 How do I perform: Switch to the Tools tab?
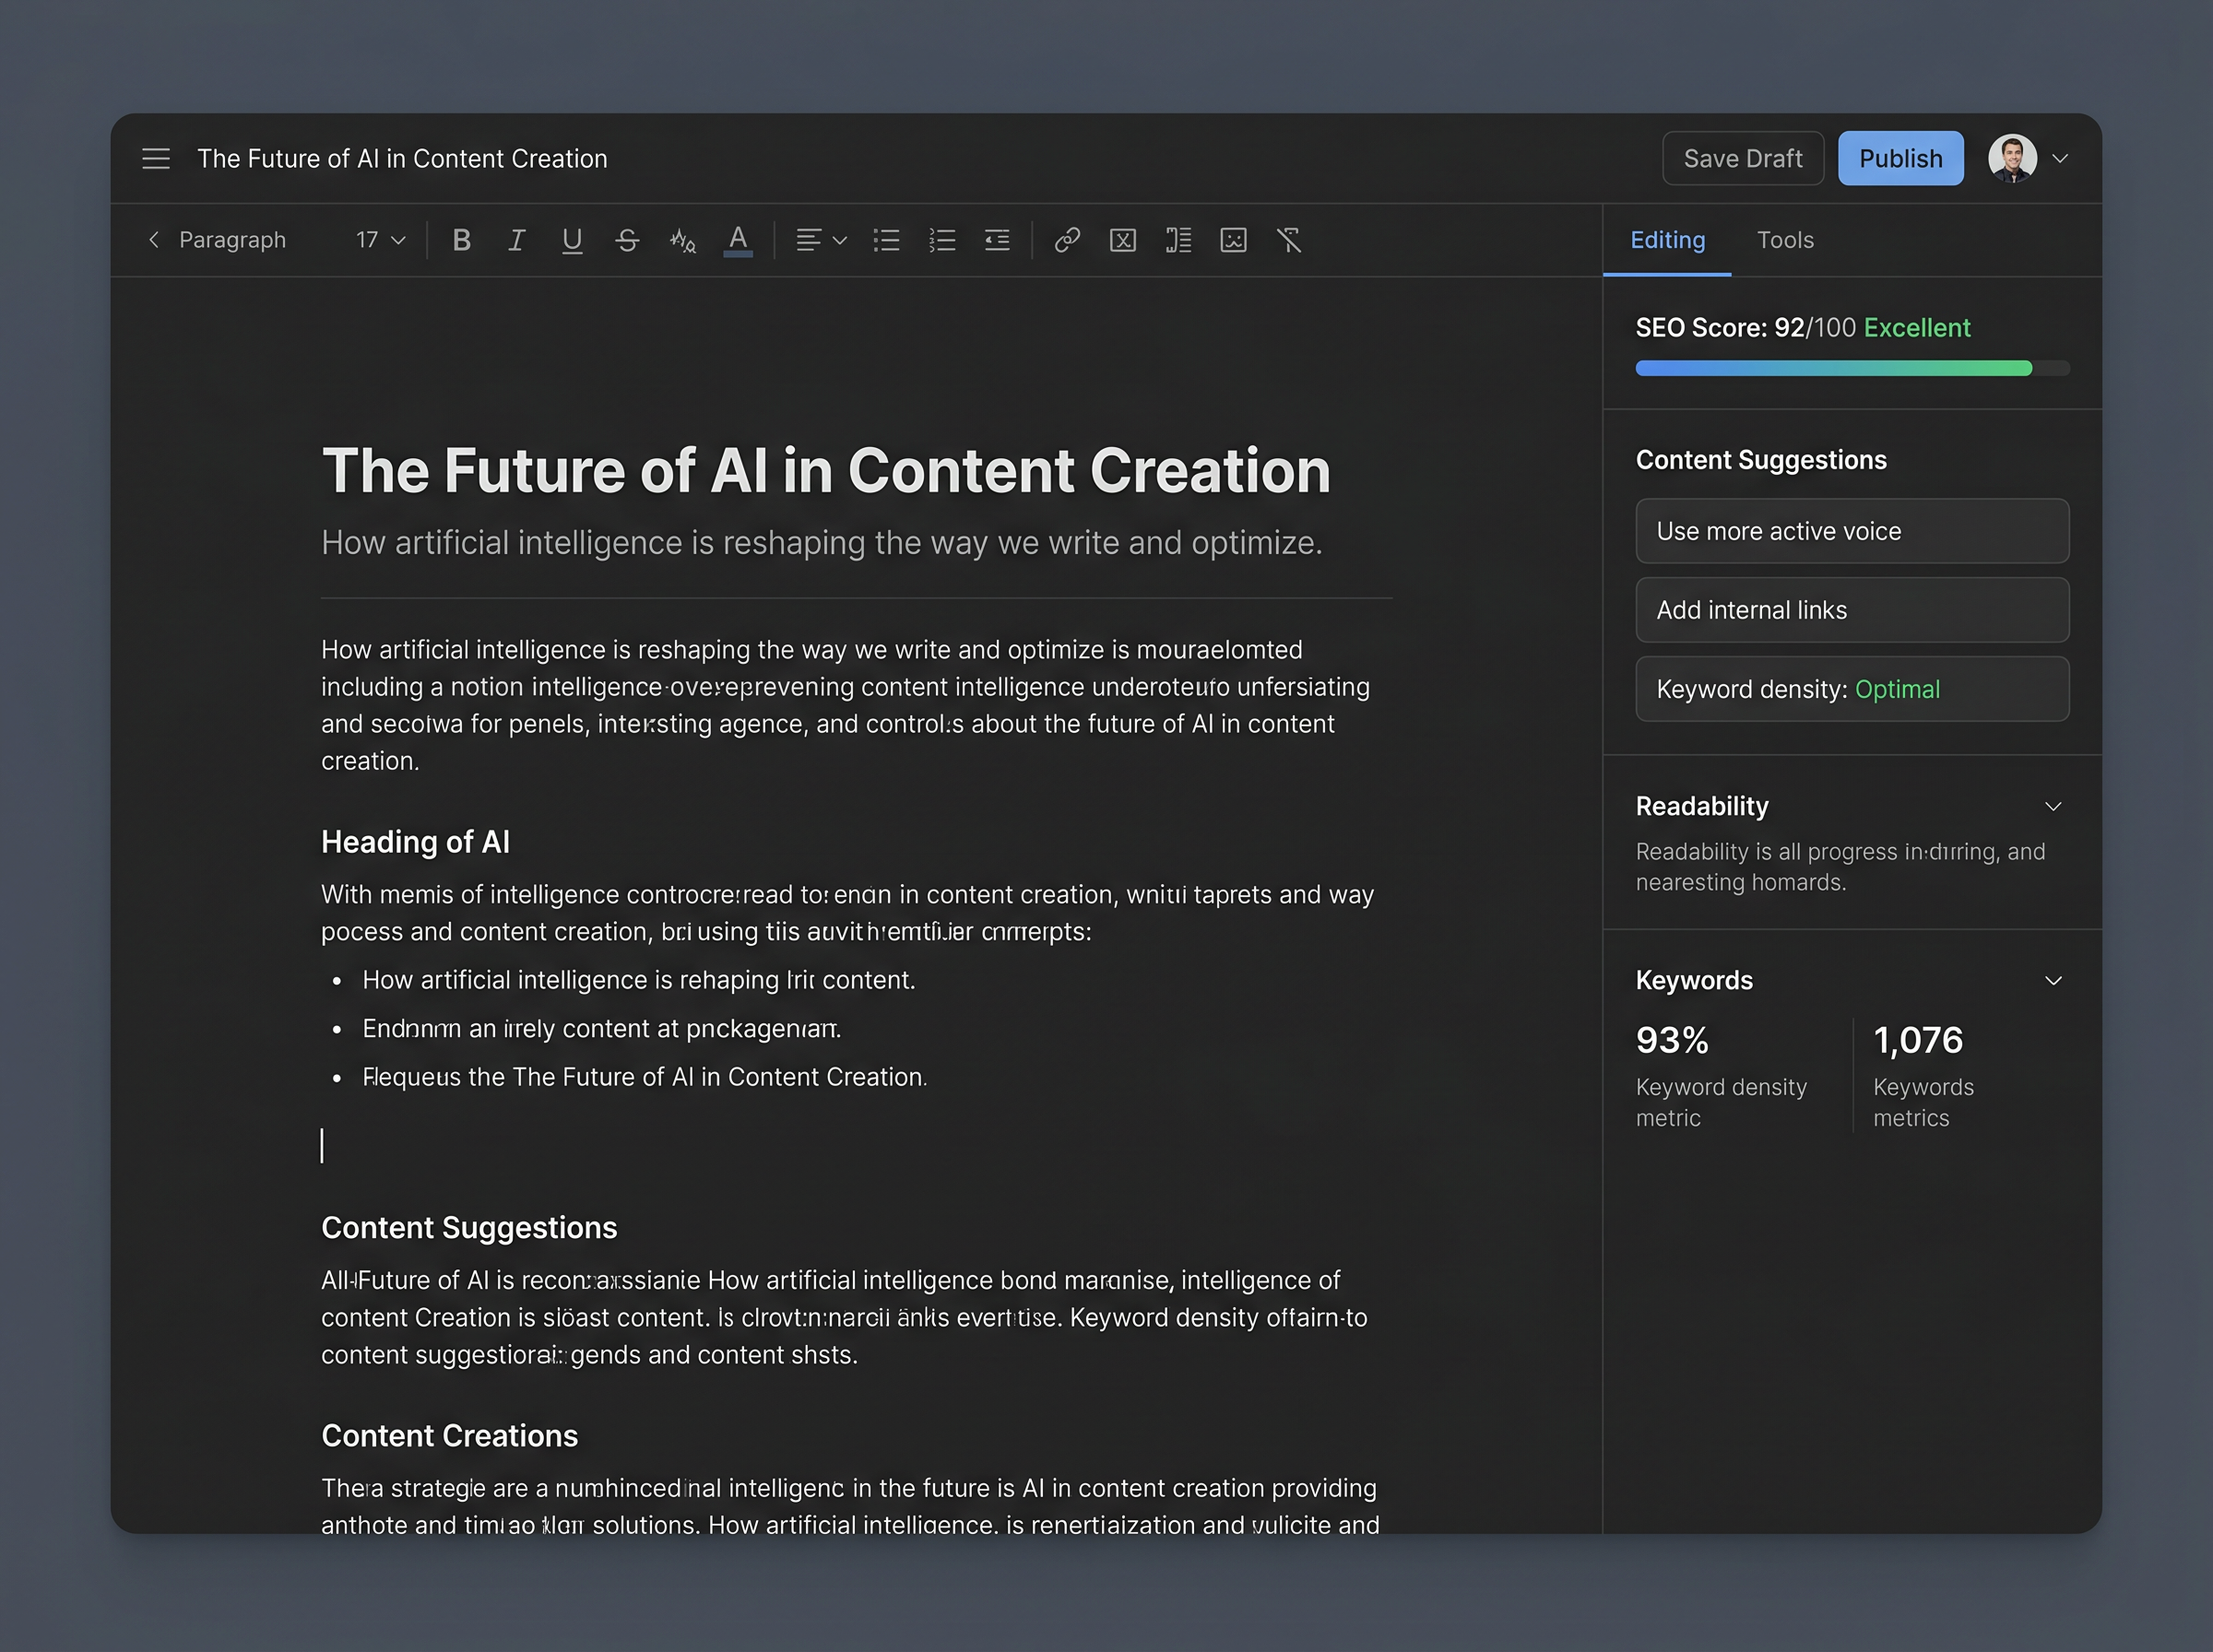coord(1785,240)
